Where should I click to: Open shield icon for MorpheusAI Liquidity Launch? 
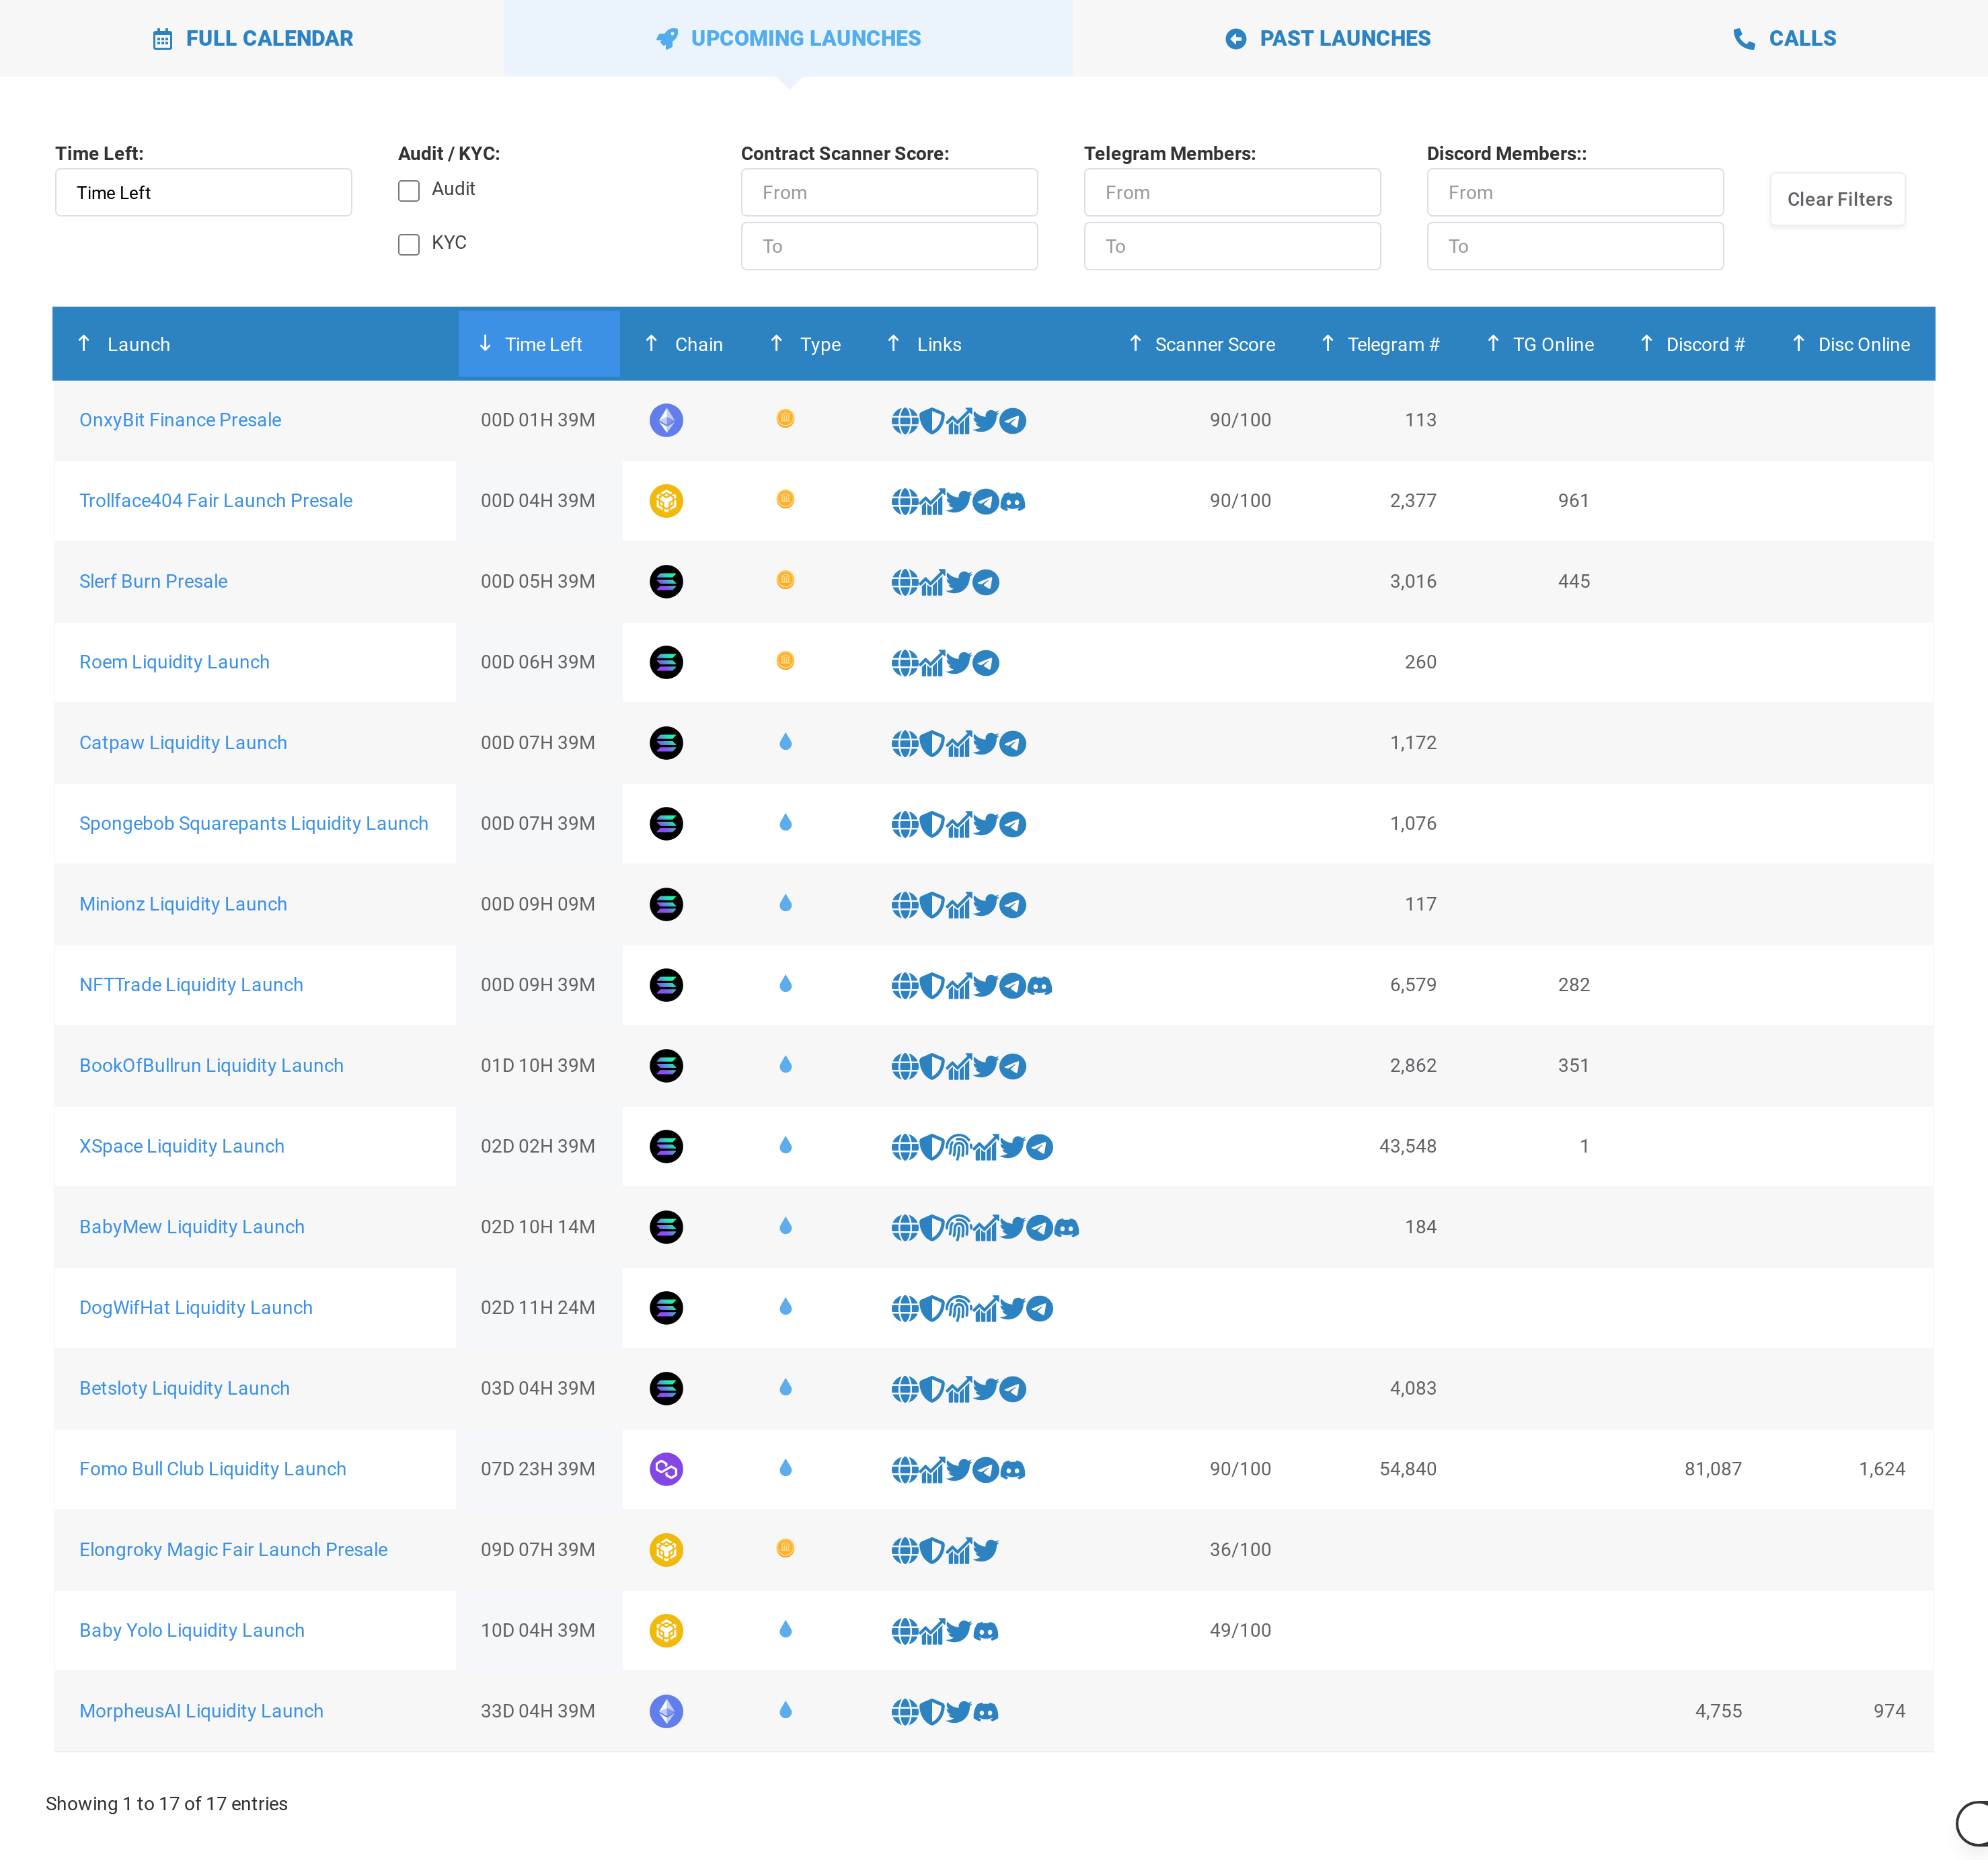(x=931, y=1712)
